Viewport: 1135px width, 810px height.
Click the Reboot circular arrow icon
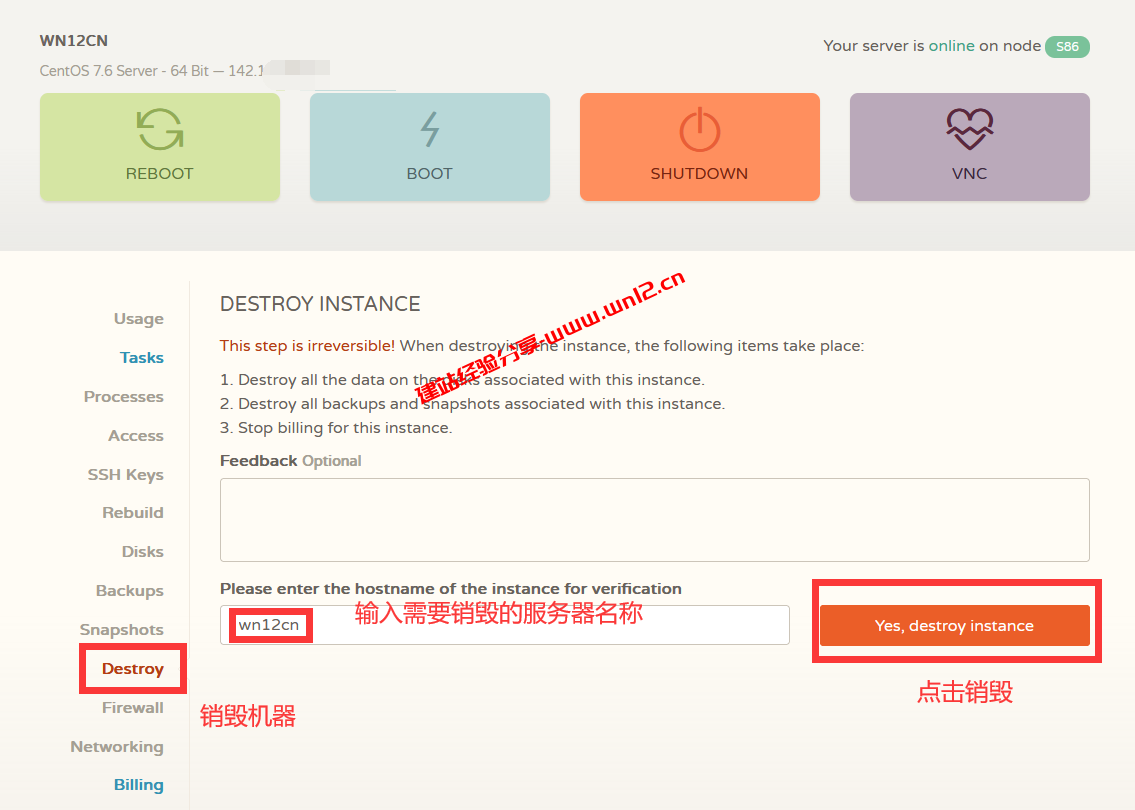(159, 128)
